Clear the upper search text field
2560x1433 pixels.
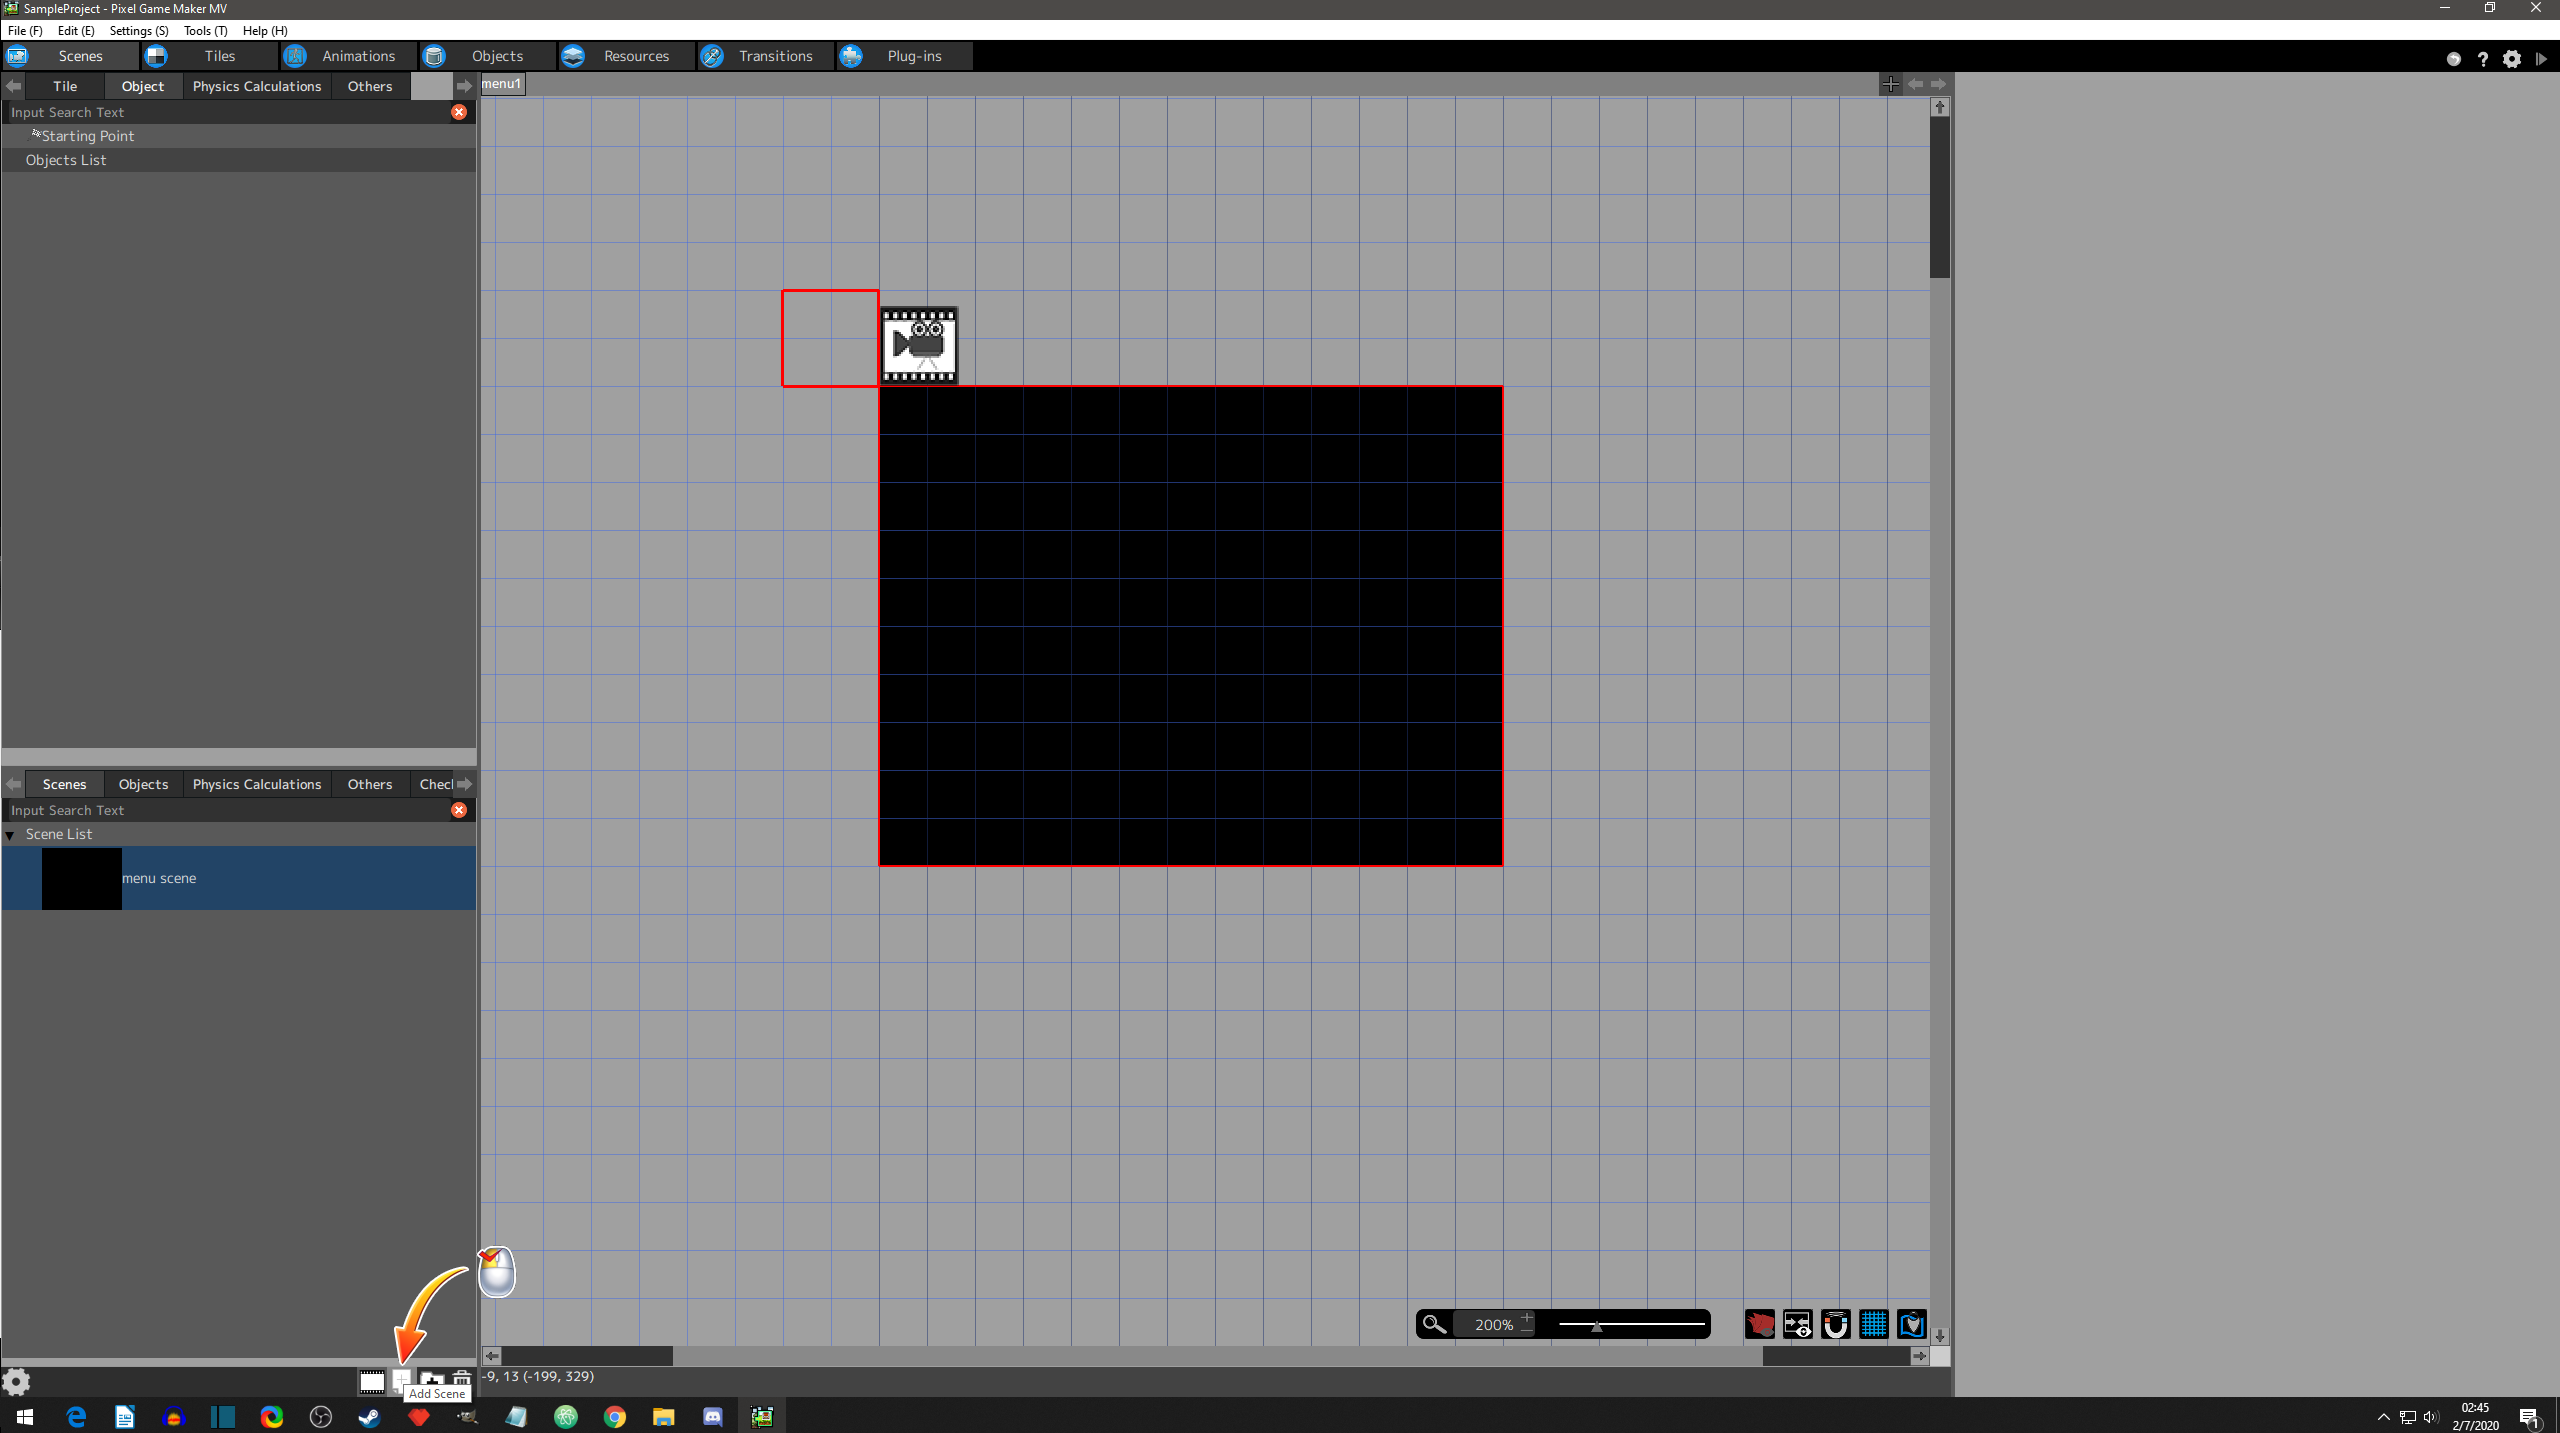[459, 112]
